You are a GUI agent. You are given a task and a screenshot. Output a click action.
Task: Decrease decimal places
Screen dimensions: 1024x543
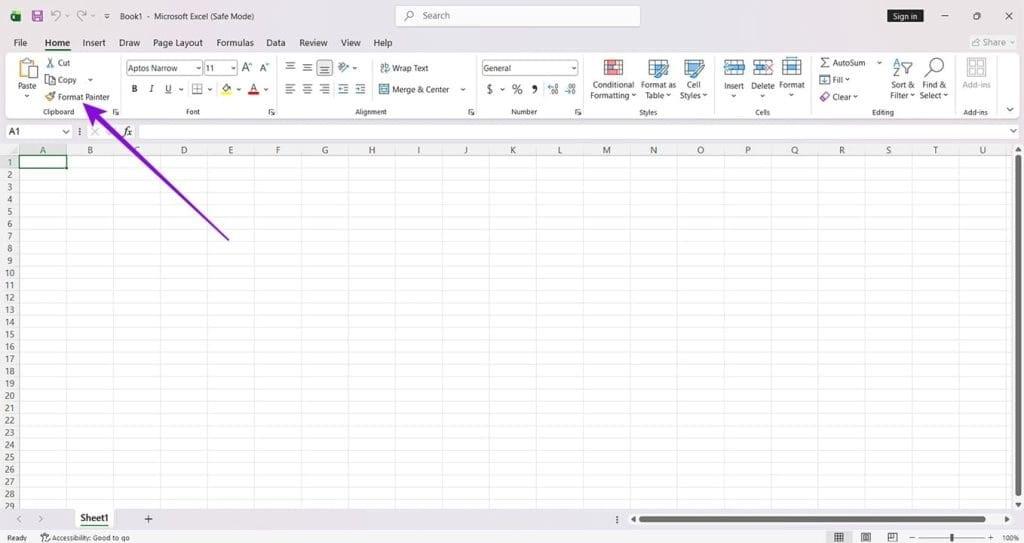[x=571, y=89]
